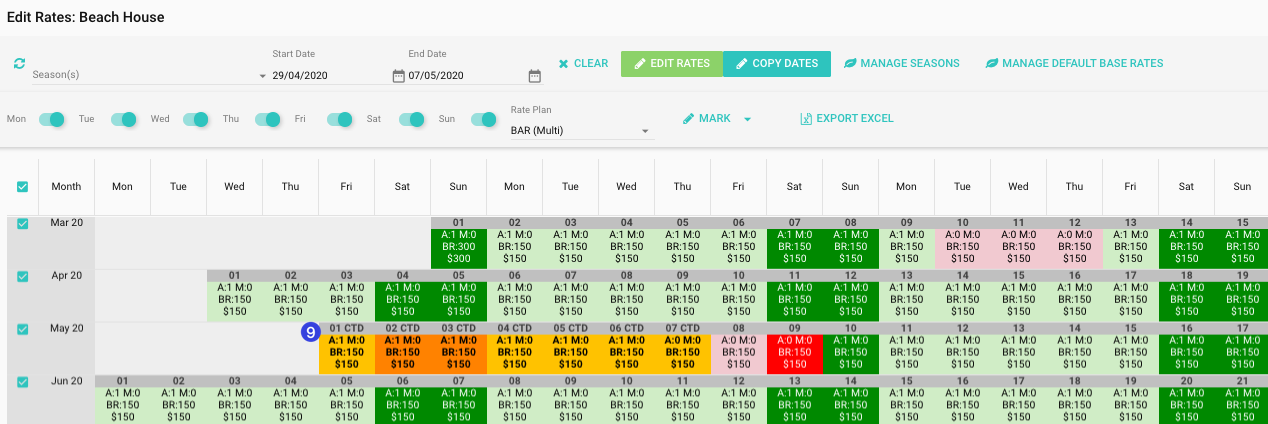Toggle the select-all checkbox in header
Viewport: 1268px width, 424px height.
pos(22,186)
